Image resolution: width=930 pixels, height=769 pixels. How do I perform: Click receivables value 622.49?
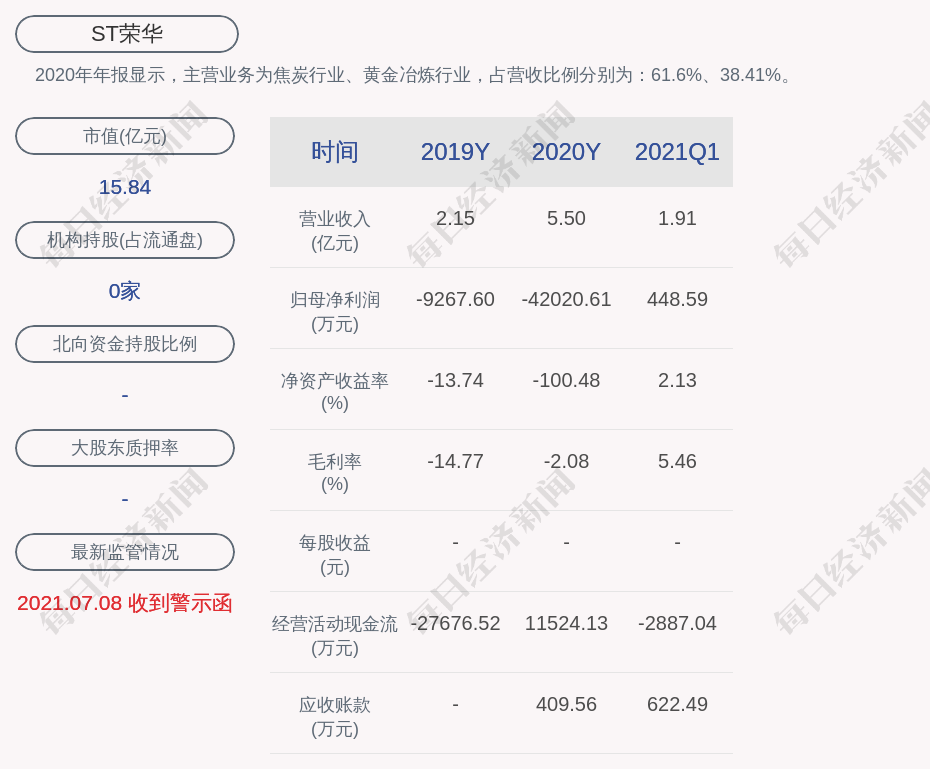[x=677, y=704]
